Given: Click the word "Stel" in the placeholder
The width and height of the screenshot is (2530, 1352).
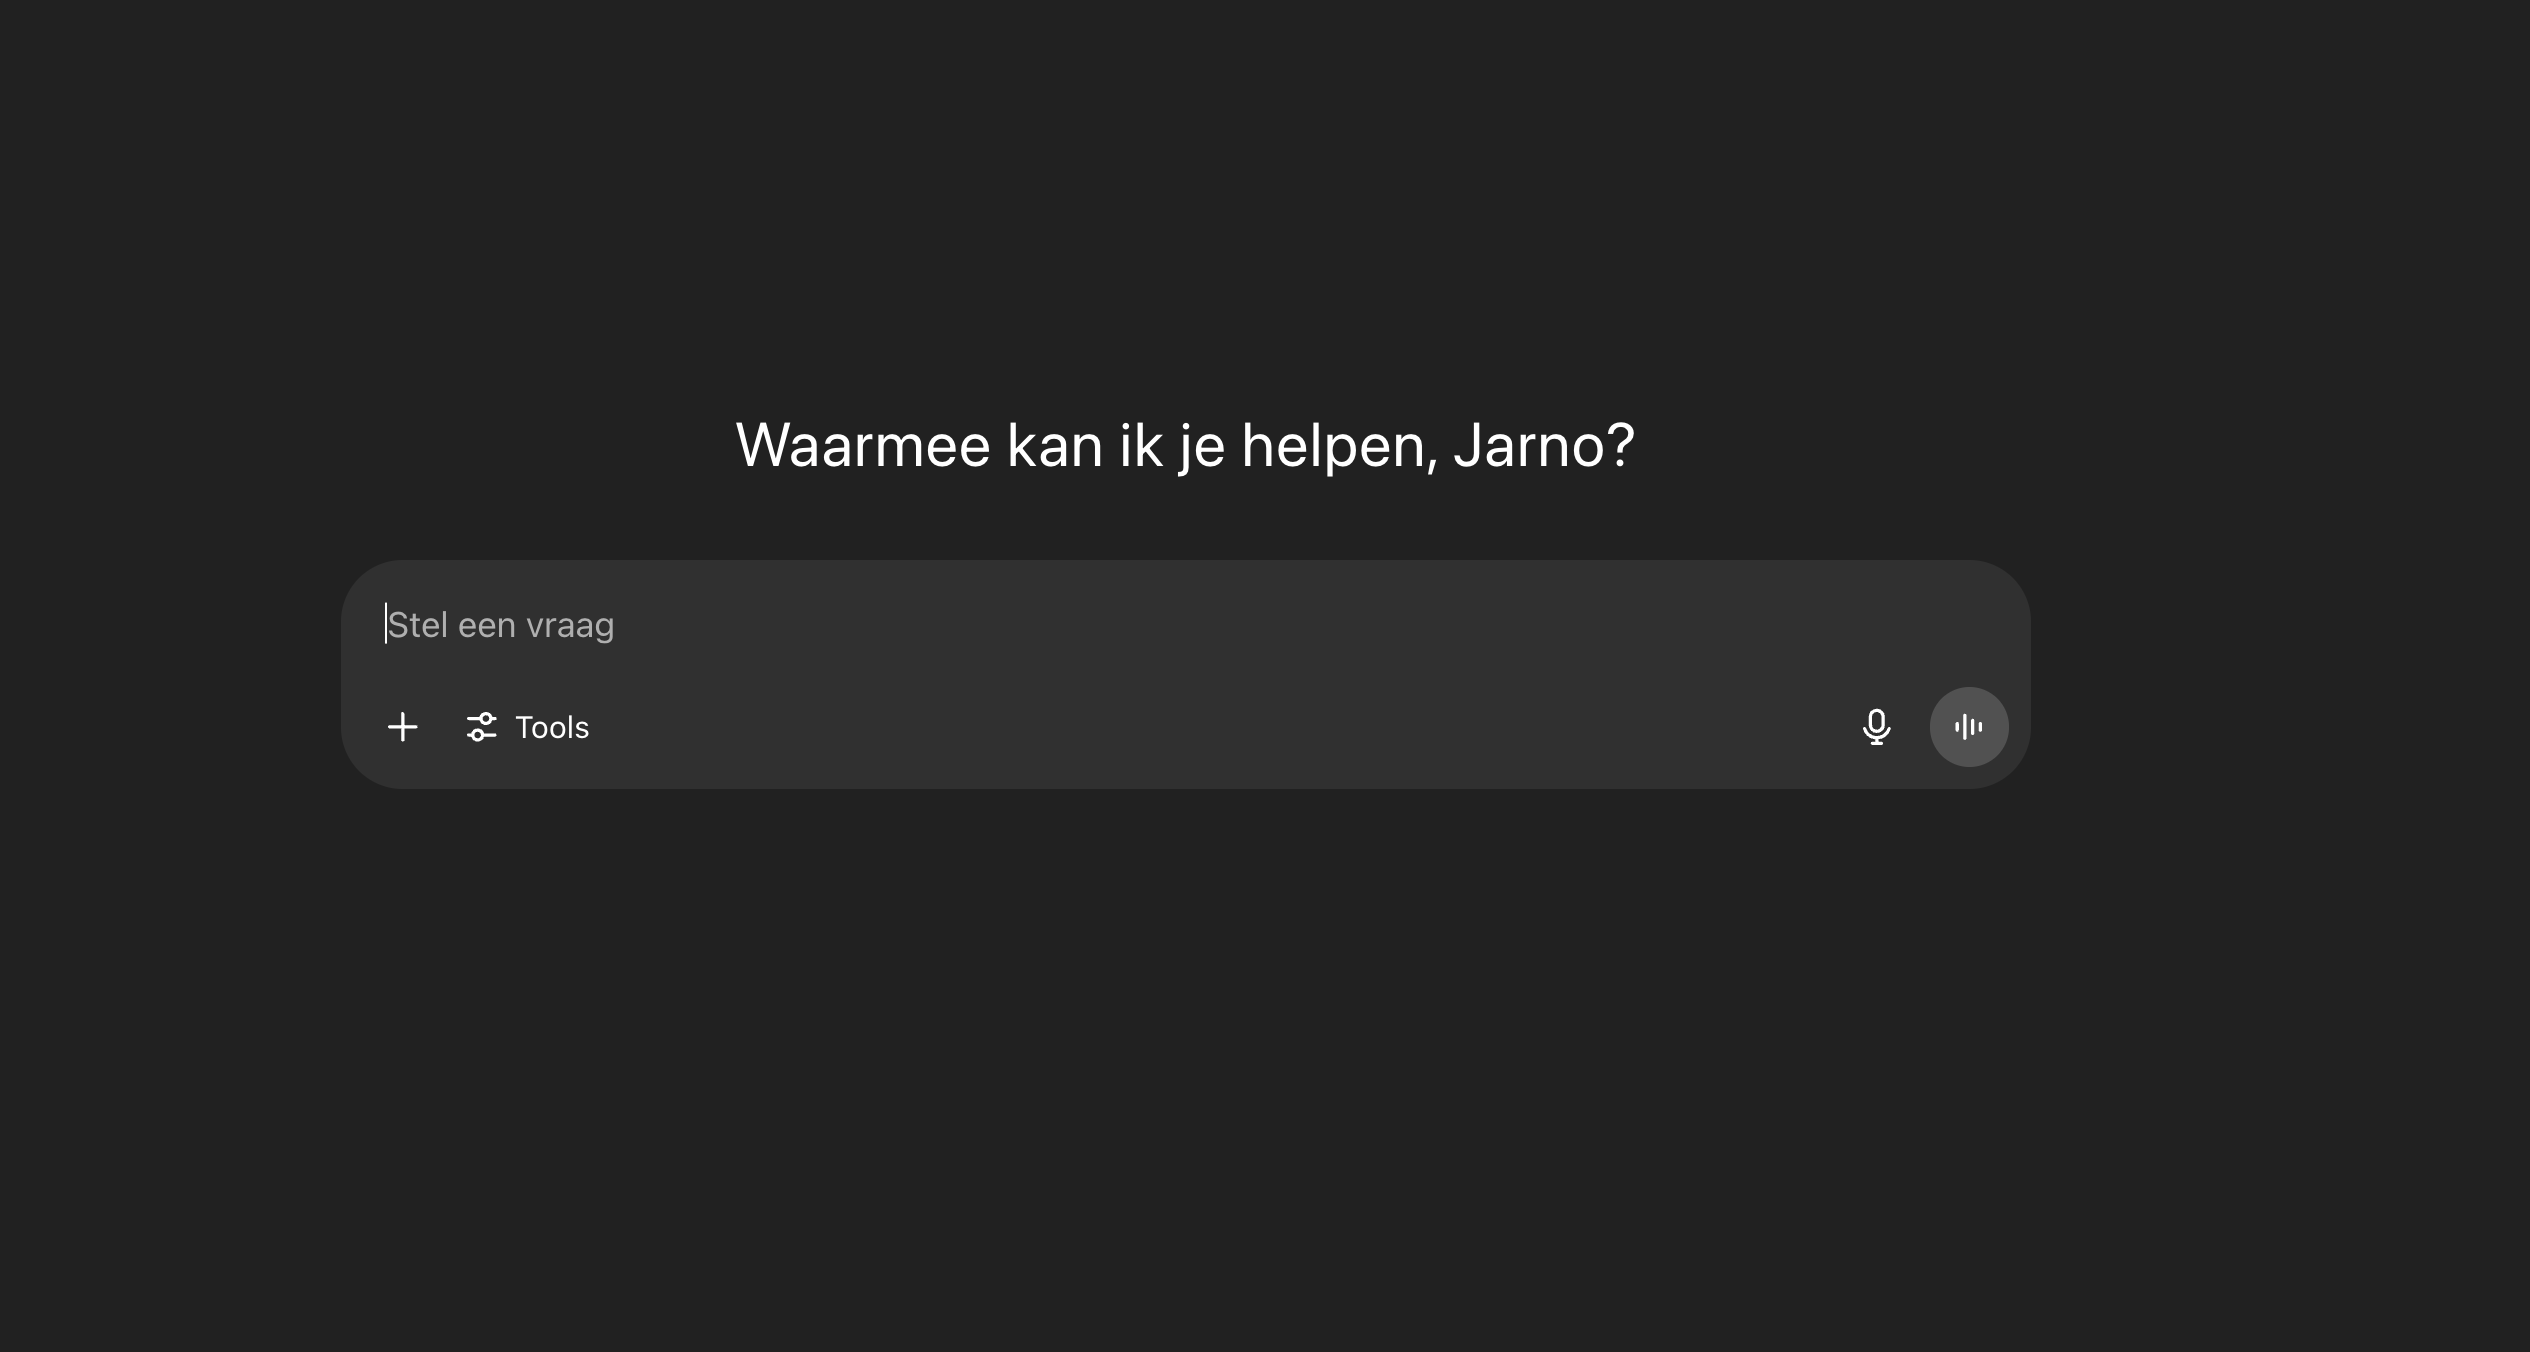Looking at the screenshot, I should point(417,625).
